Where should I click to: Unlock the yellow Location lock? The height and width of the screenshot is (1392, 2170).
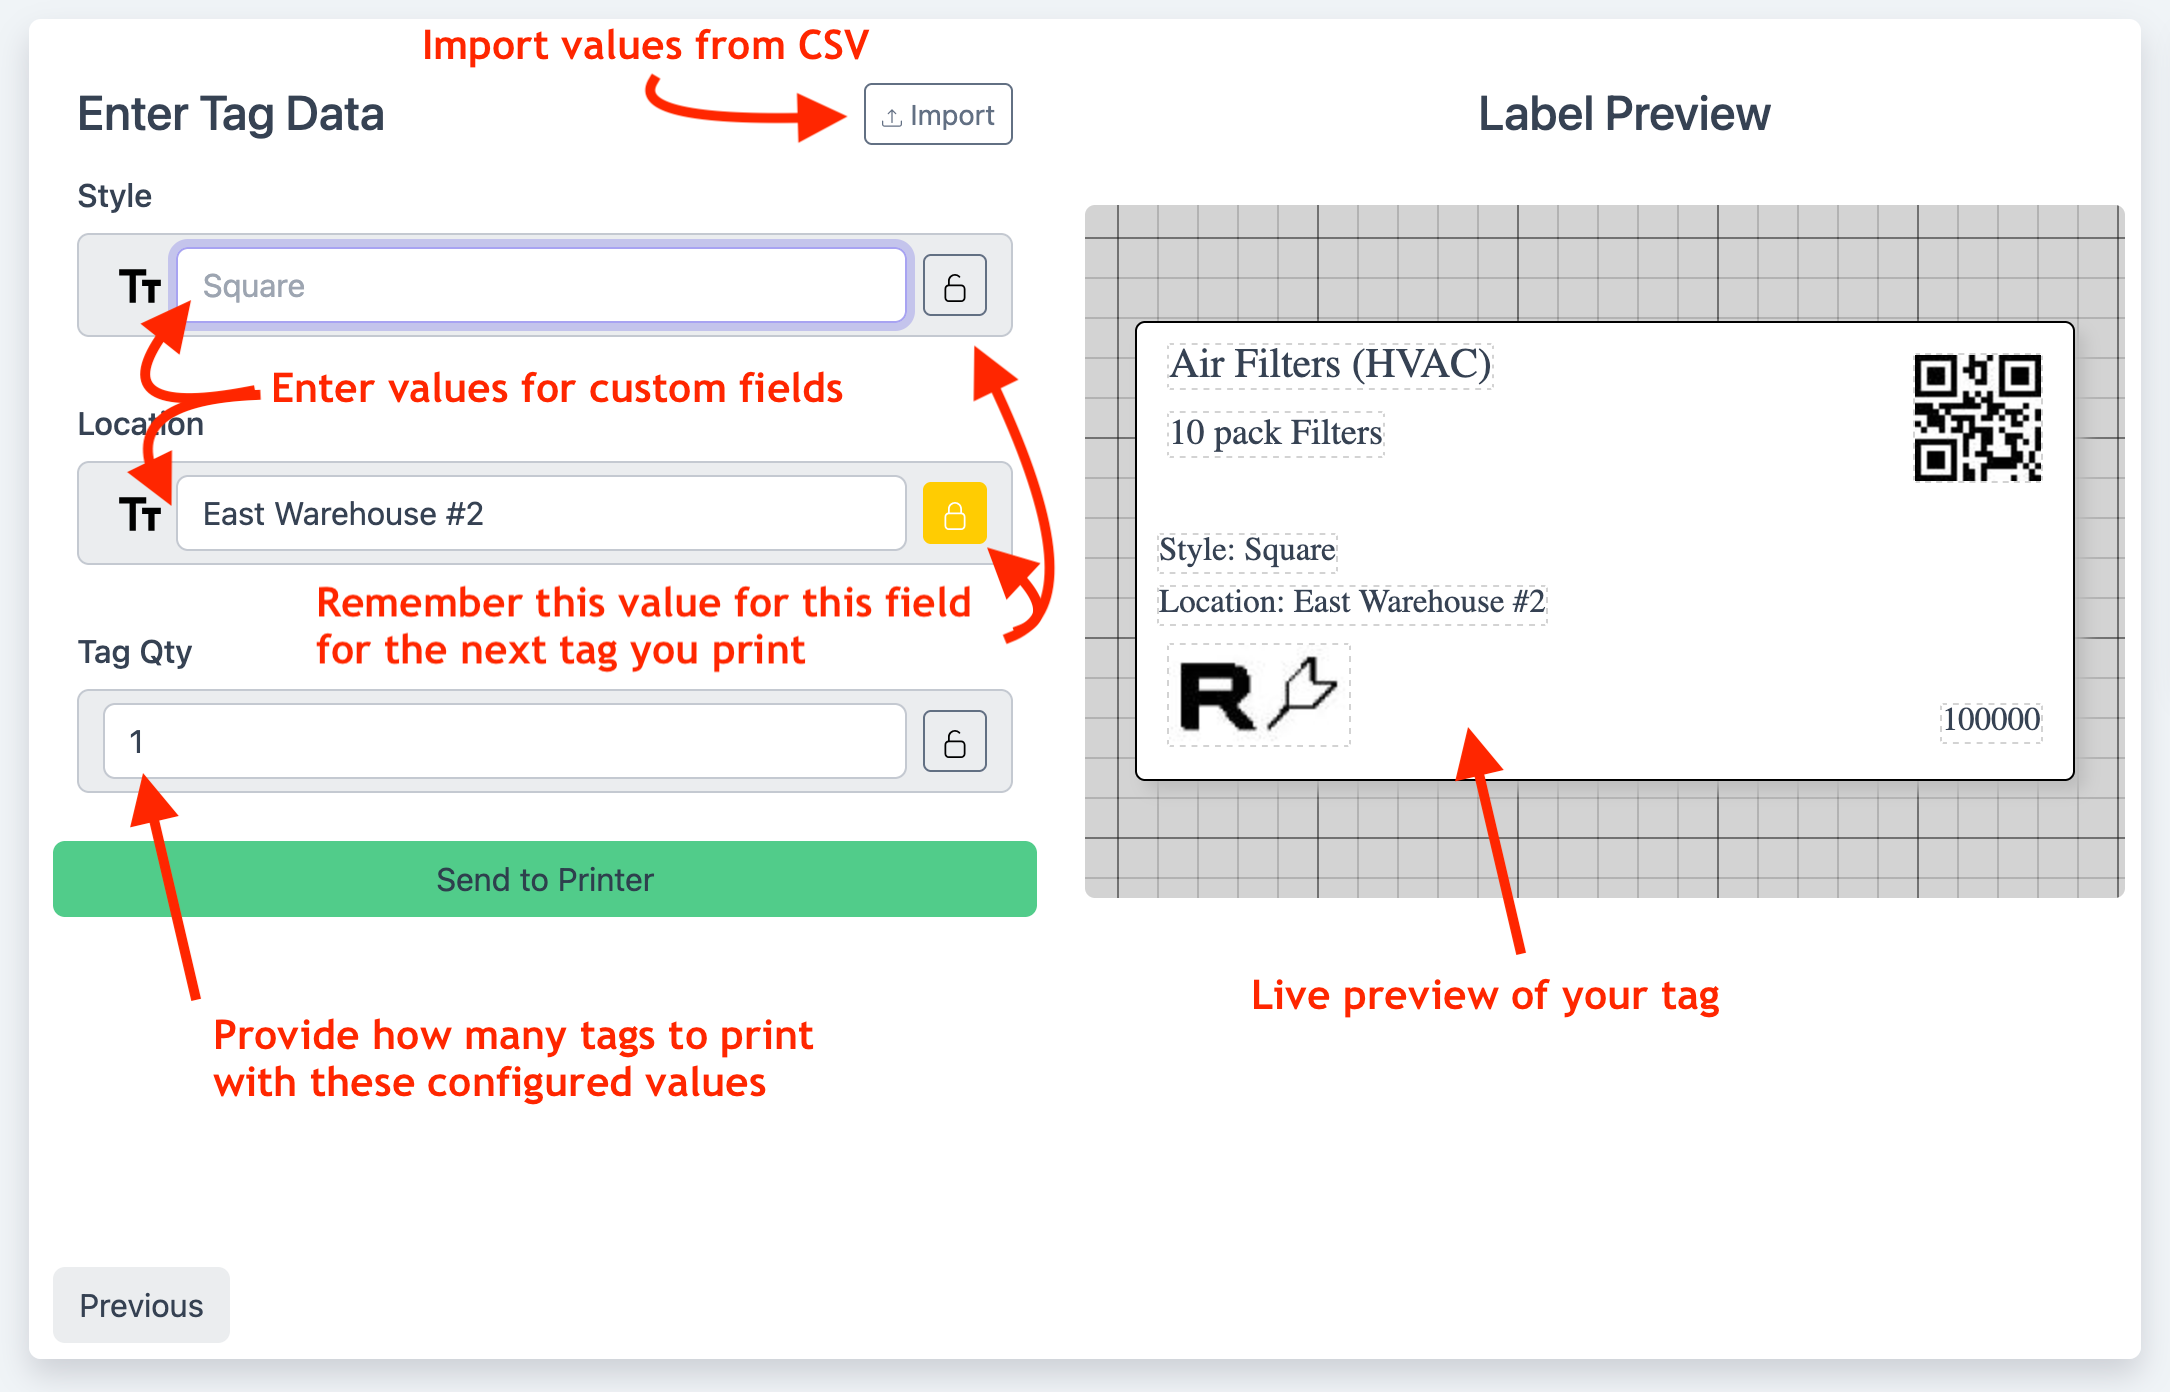tap(954, 513)
